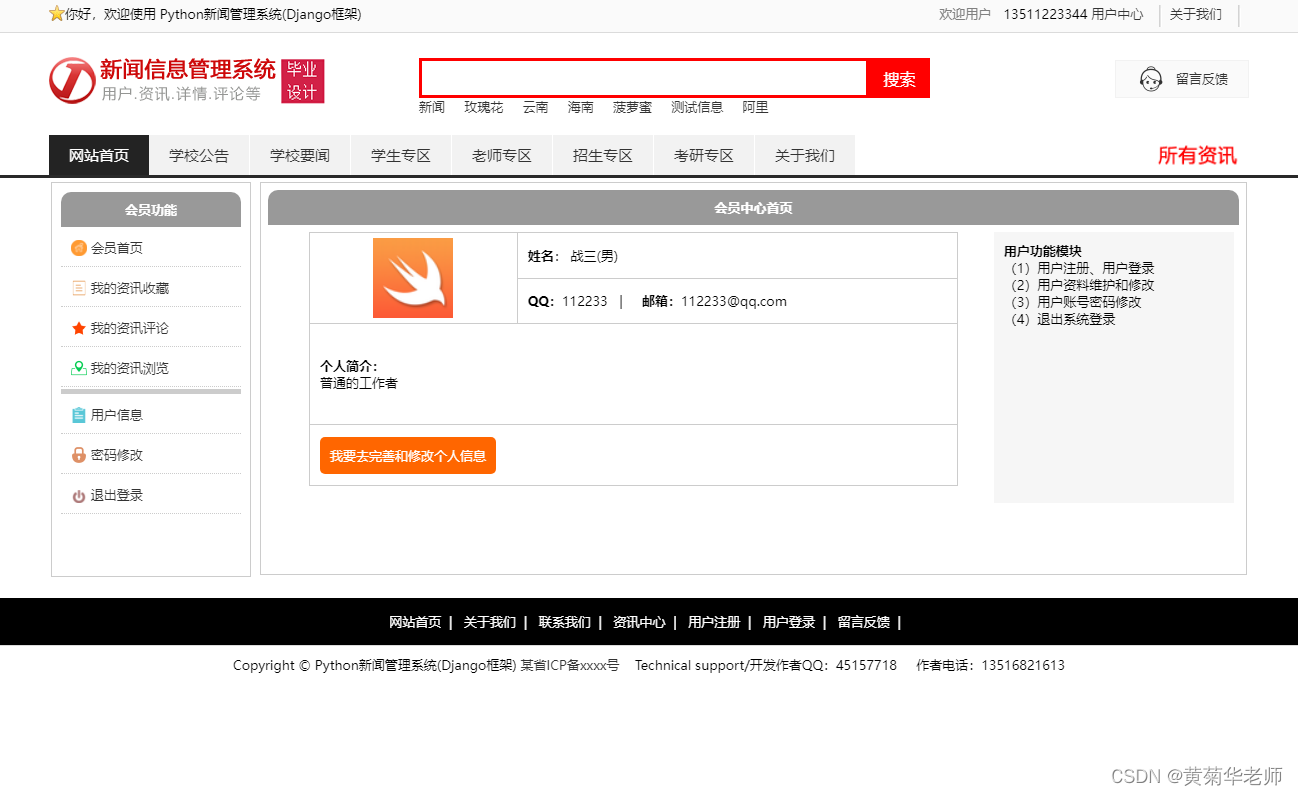1298x796 pixels.
Task: Select the 老师专区 navigation tab
Action: click(x=501, y=155)
